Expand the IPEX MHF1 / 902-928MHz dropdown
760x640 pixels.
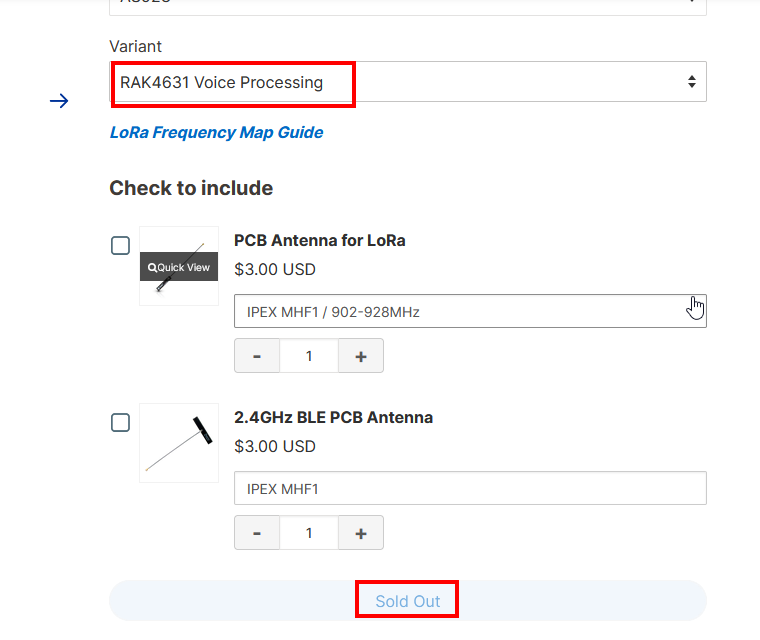coord(470,311)
